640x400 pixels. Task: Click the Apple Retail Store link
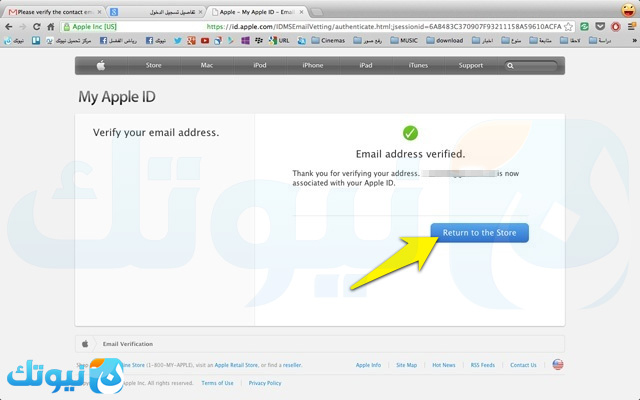click(236, 365)
